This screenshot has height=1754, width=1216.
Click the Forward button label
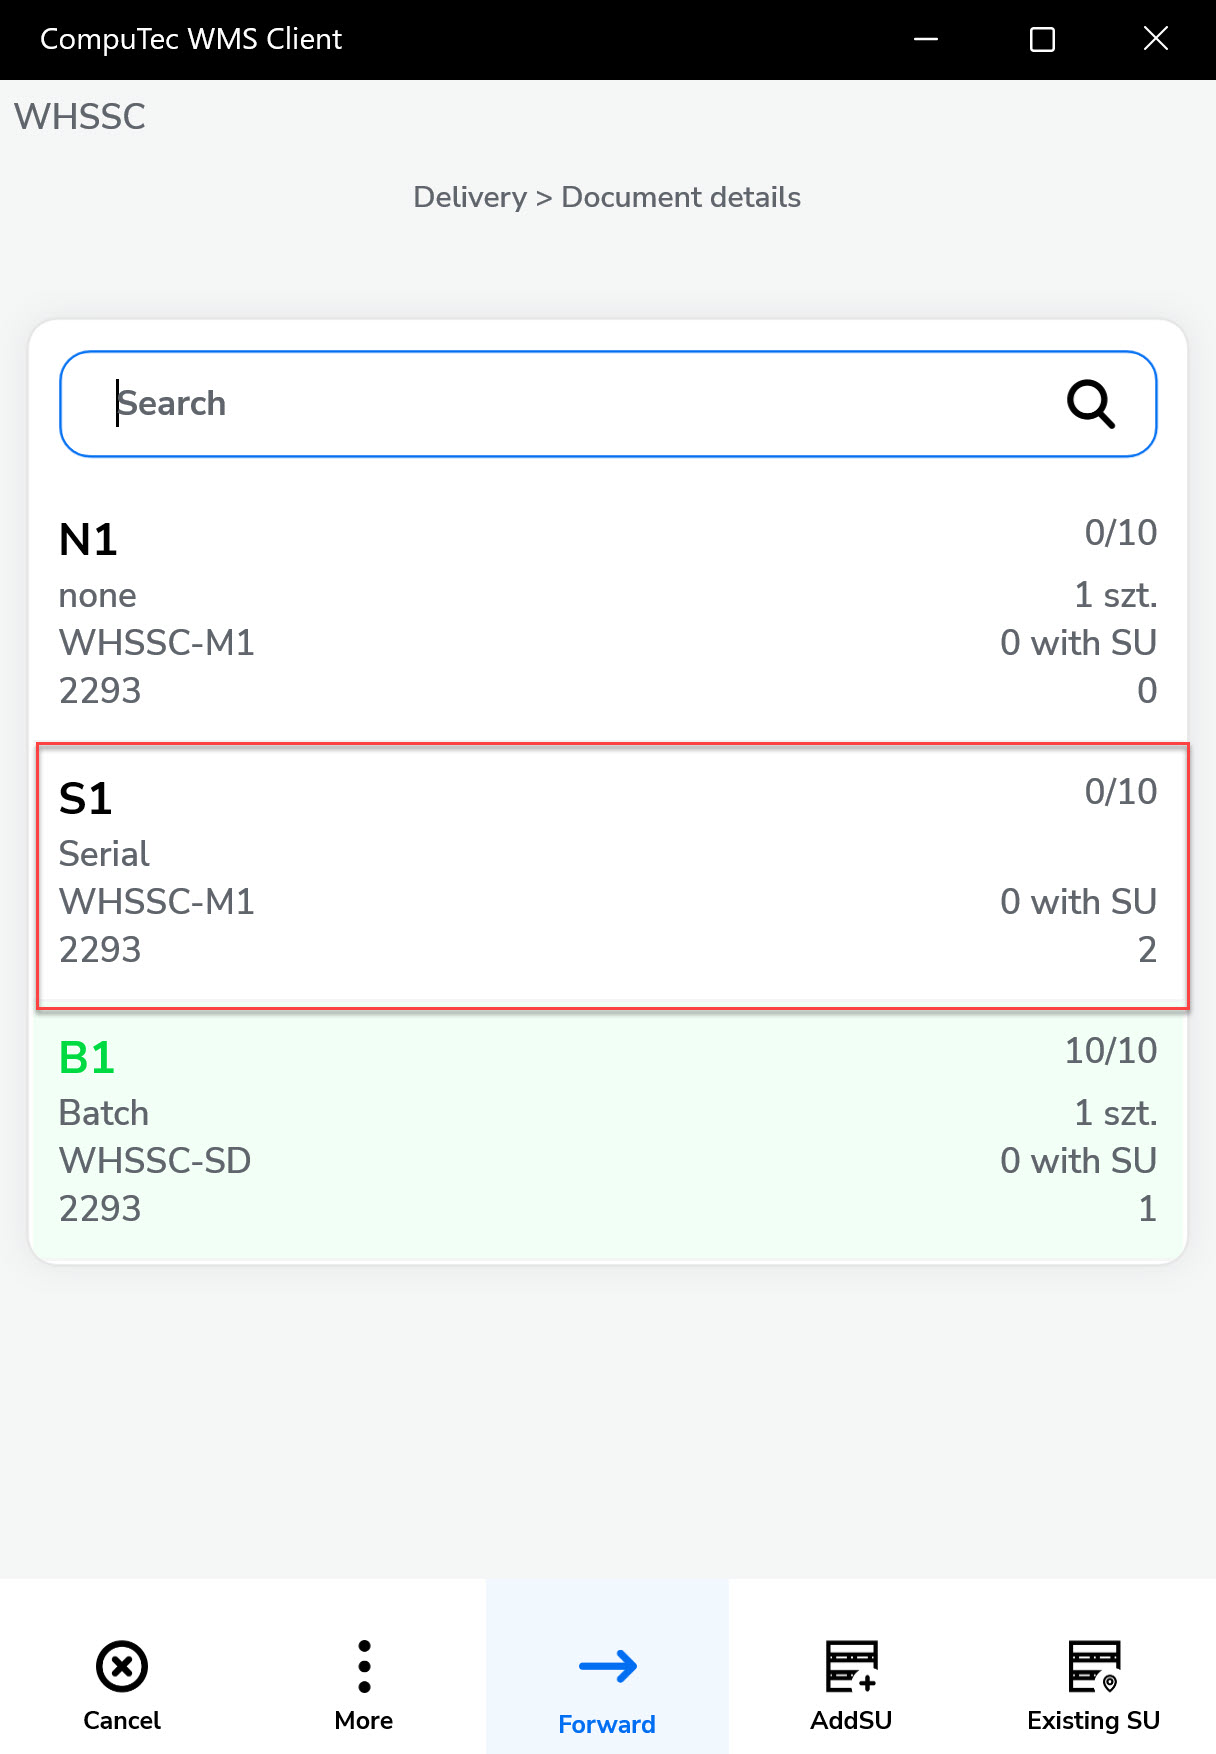tap(607, 1724)
